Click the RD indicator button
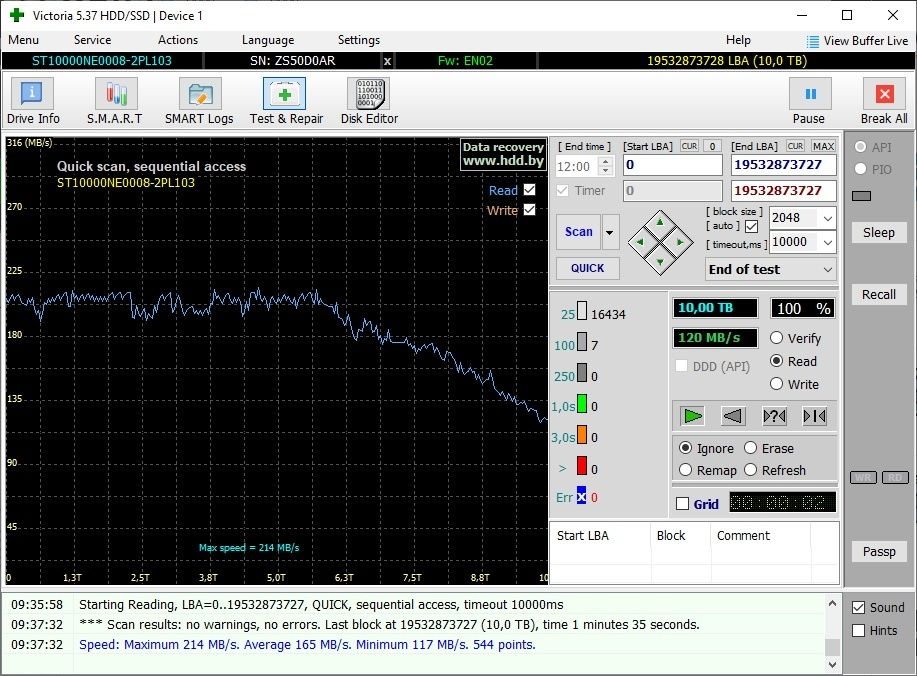917x676 pixels. pos(895,478)
